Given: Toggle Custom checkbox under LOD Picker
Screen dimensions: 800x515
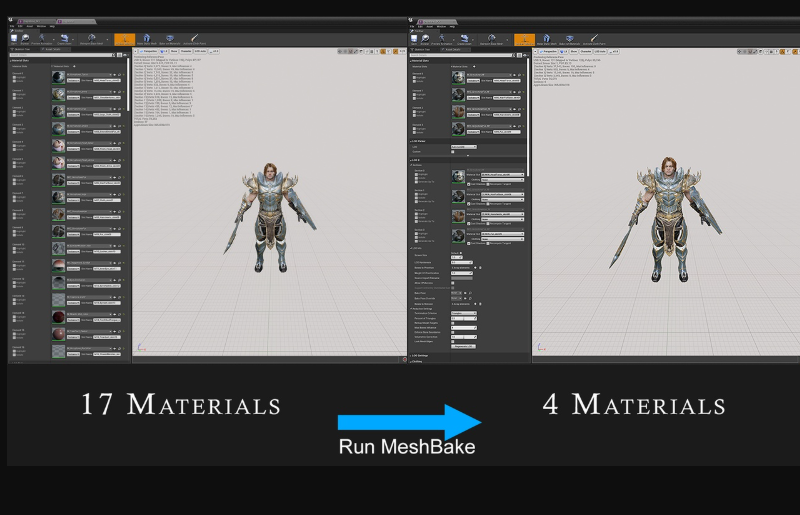Looking at the screenshot, I should (x=453, y=152).
